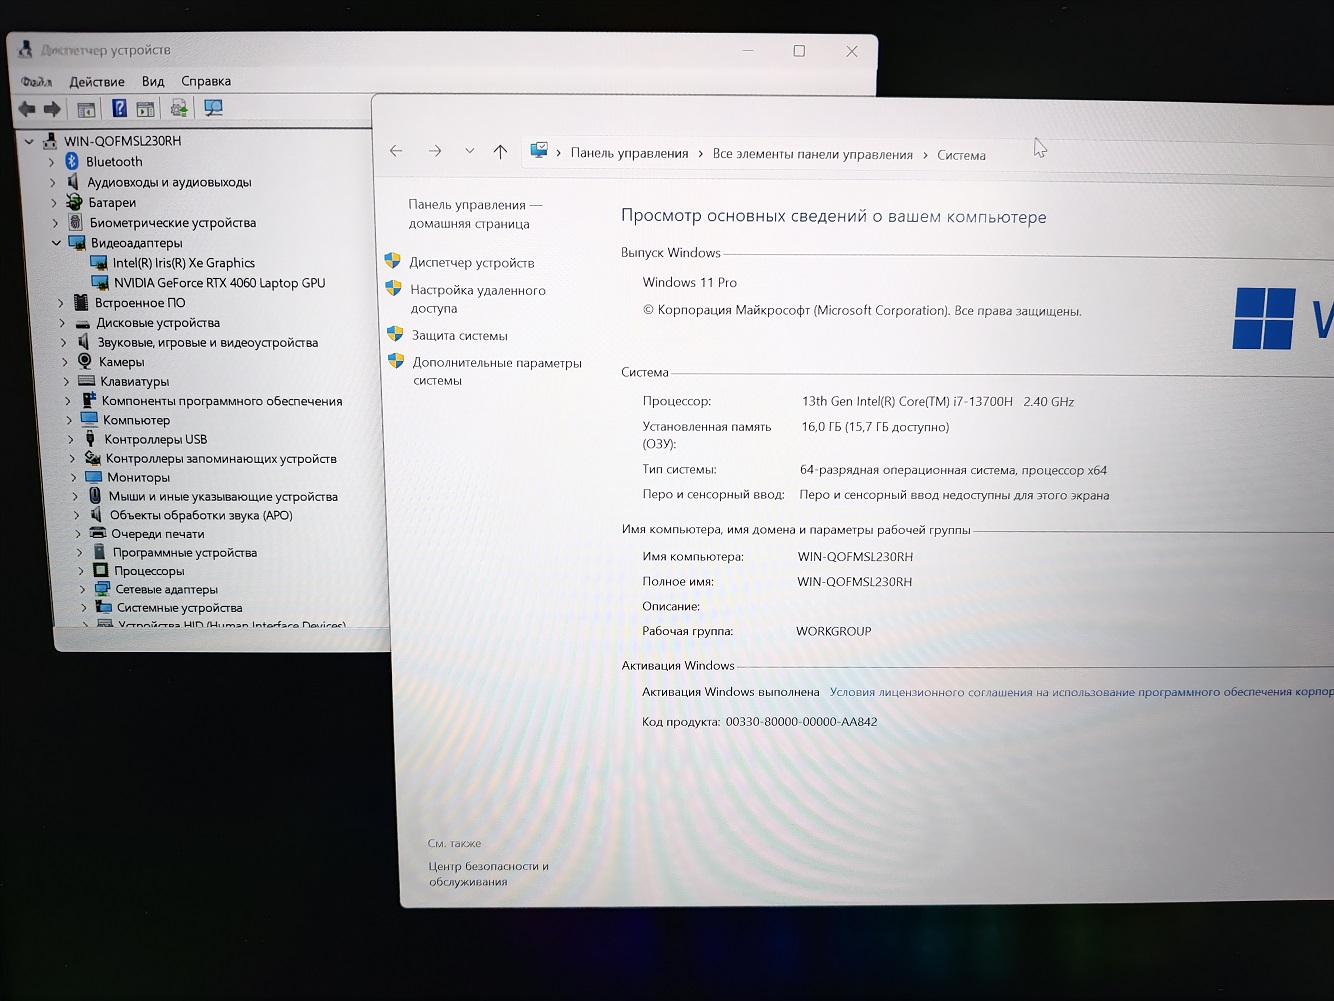Open Help via the blue question-mark icon
Viewport: 1334px width, 1001px height.
(x=119, y=108)
